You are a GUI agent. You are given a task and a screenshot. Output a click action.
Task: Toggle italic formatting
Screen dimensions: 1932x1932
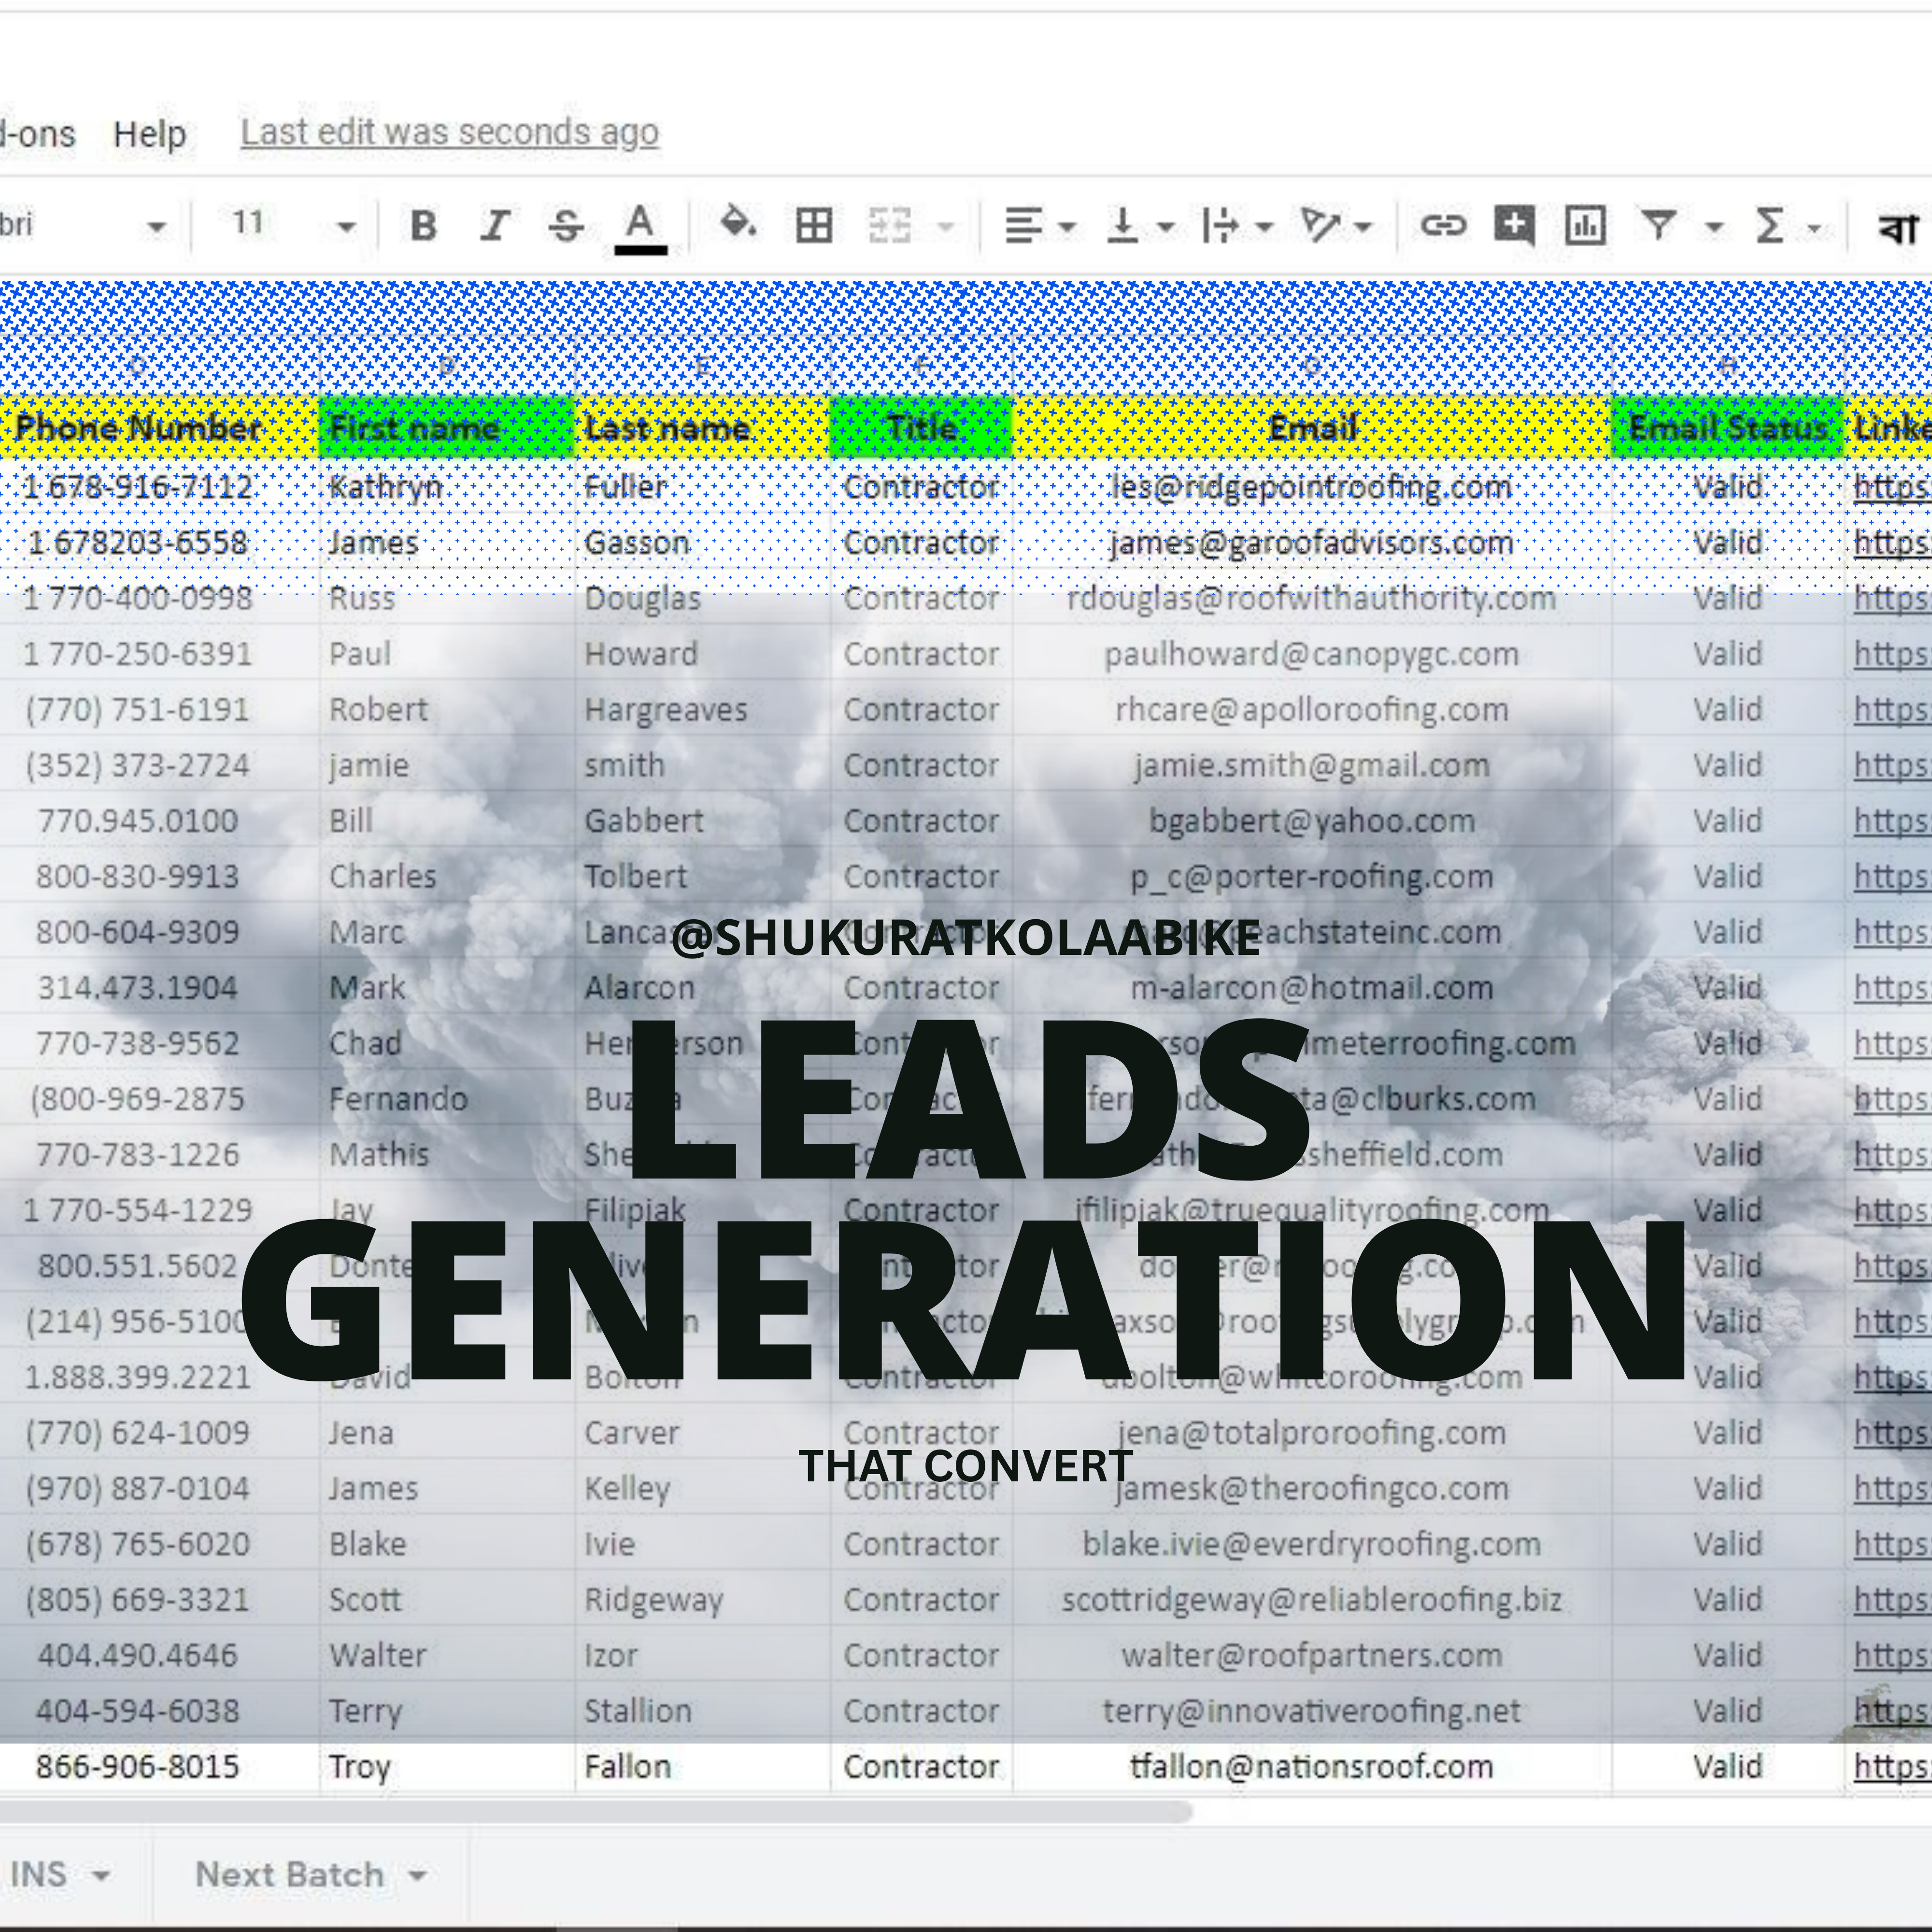pyautogui.click(x=494, y=226)
